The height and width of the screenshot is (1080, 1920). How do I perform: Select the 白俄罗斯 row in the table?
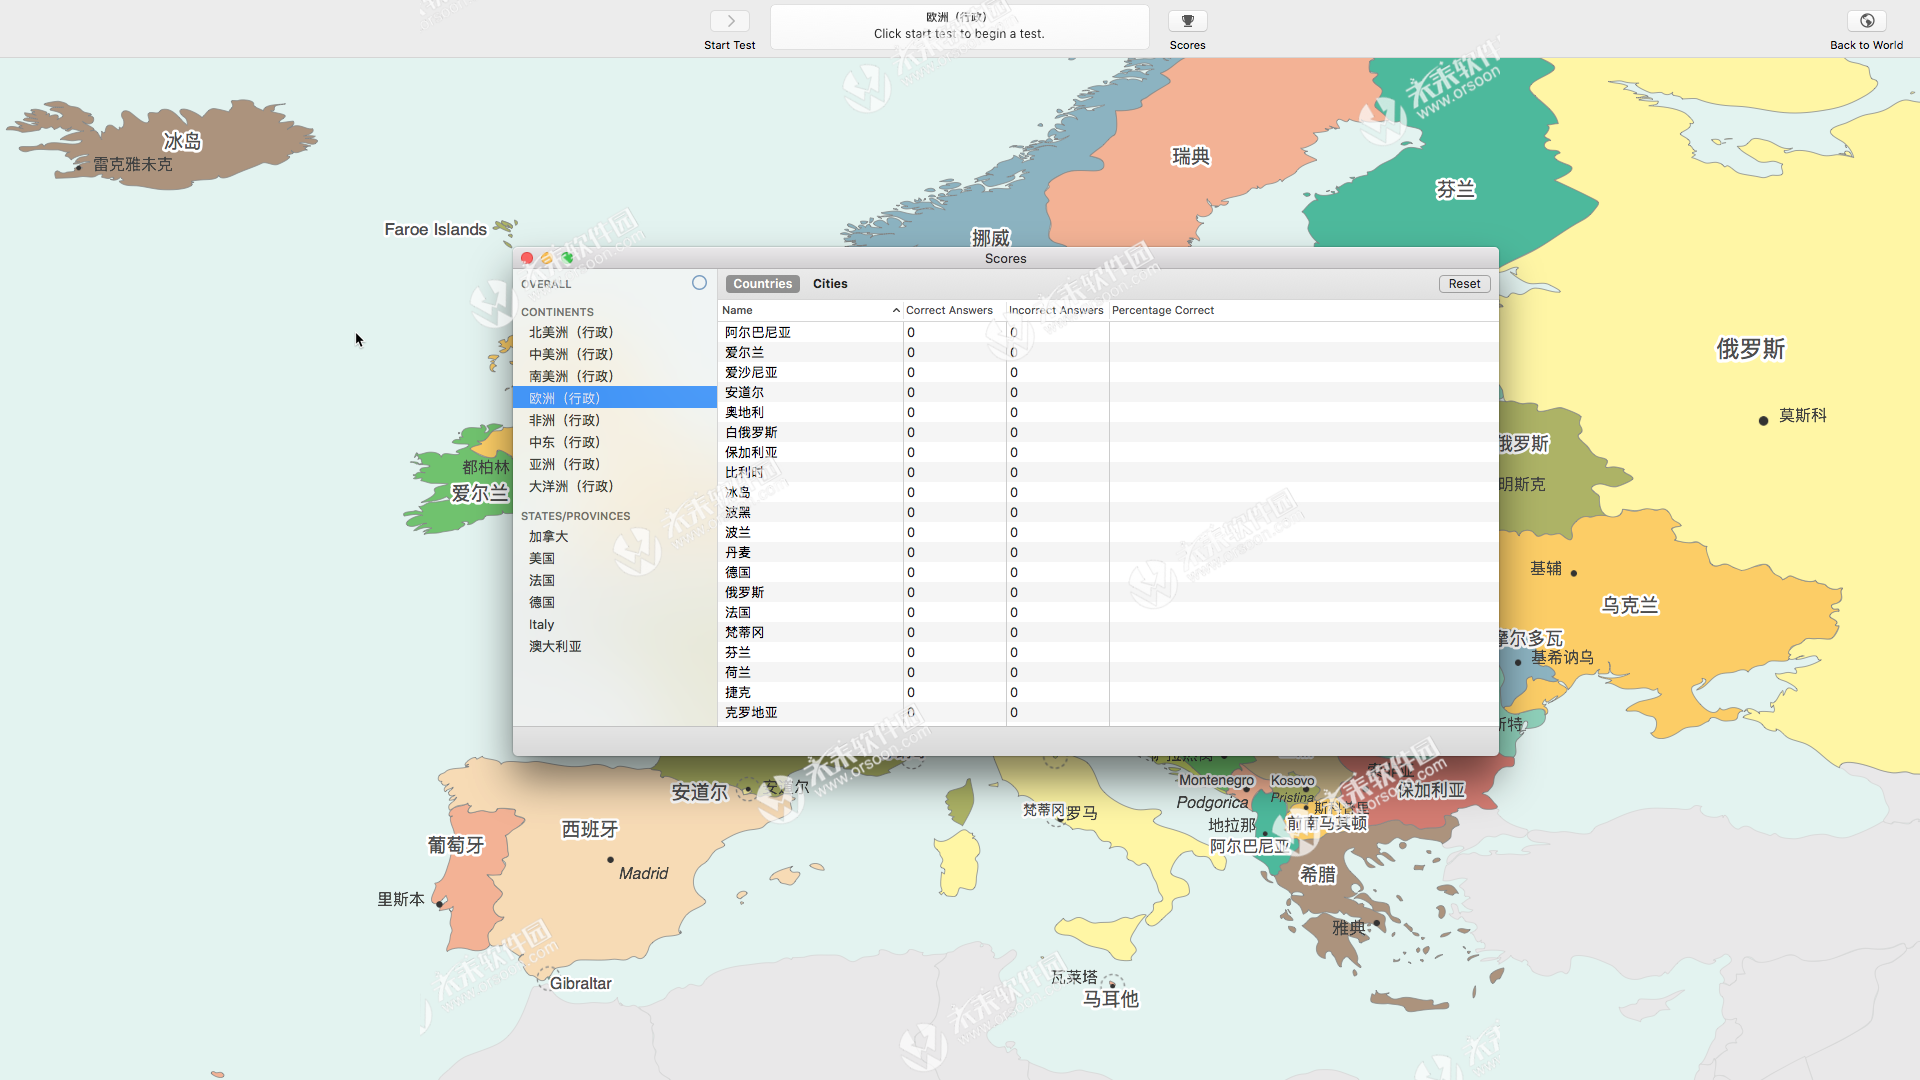click(x=1108, y=432)
